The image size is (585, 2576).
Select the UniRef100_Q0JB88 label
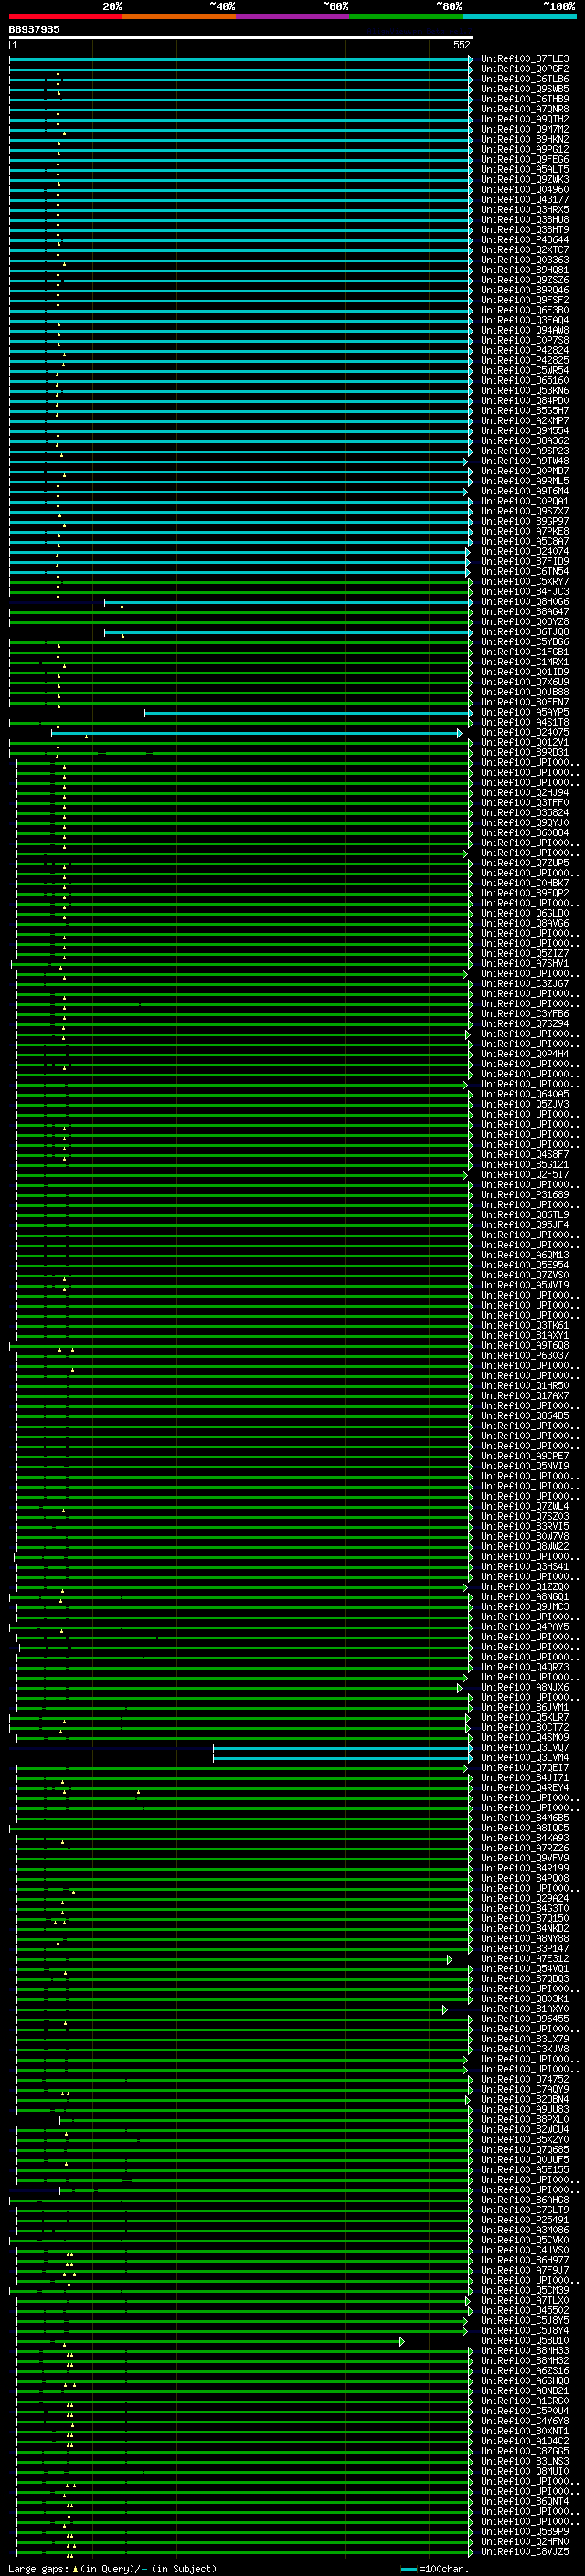pyautogui.click(x=525, y=692)
